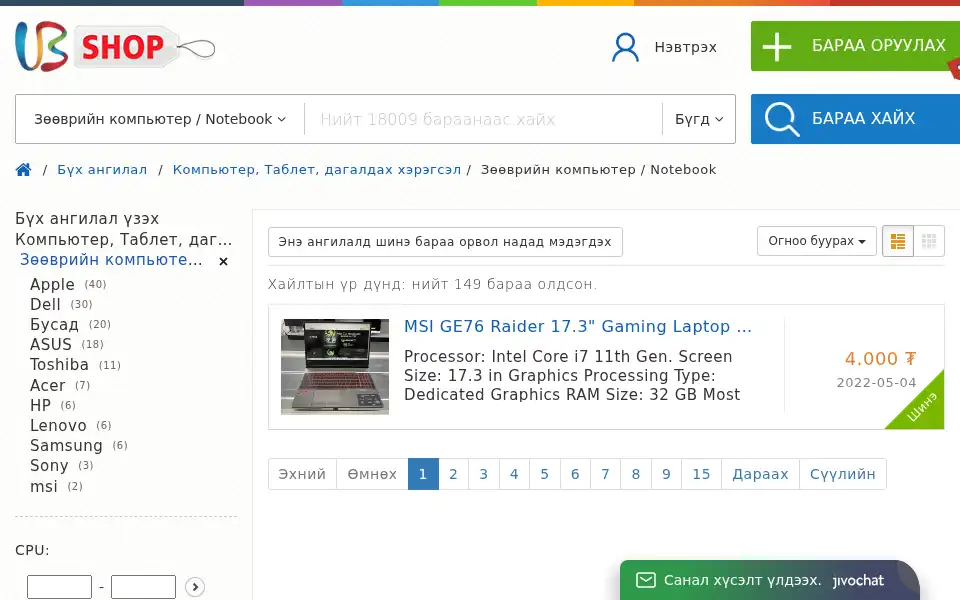
Task: Click Бүх ангилал үзэх in sidebar
Action: (87, 219)
